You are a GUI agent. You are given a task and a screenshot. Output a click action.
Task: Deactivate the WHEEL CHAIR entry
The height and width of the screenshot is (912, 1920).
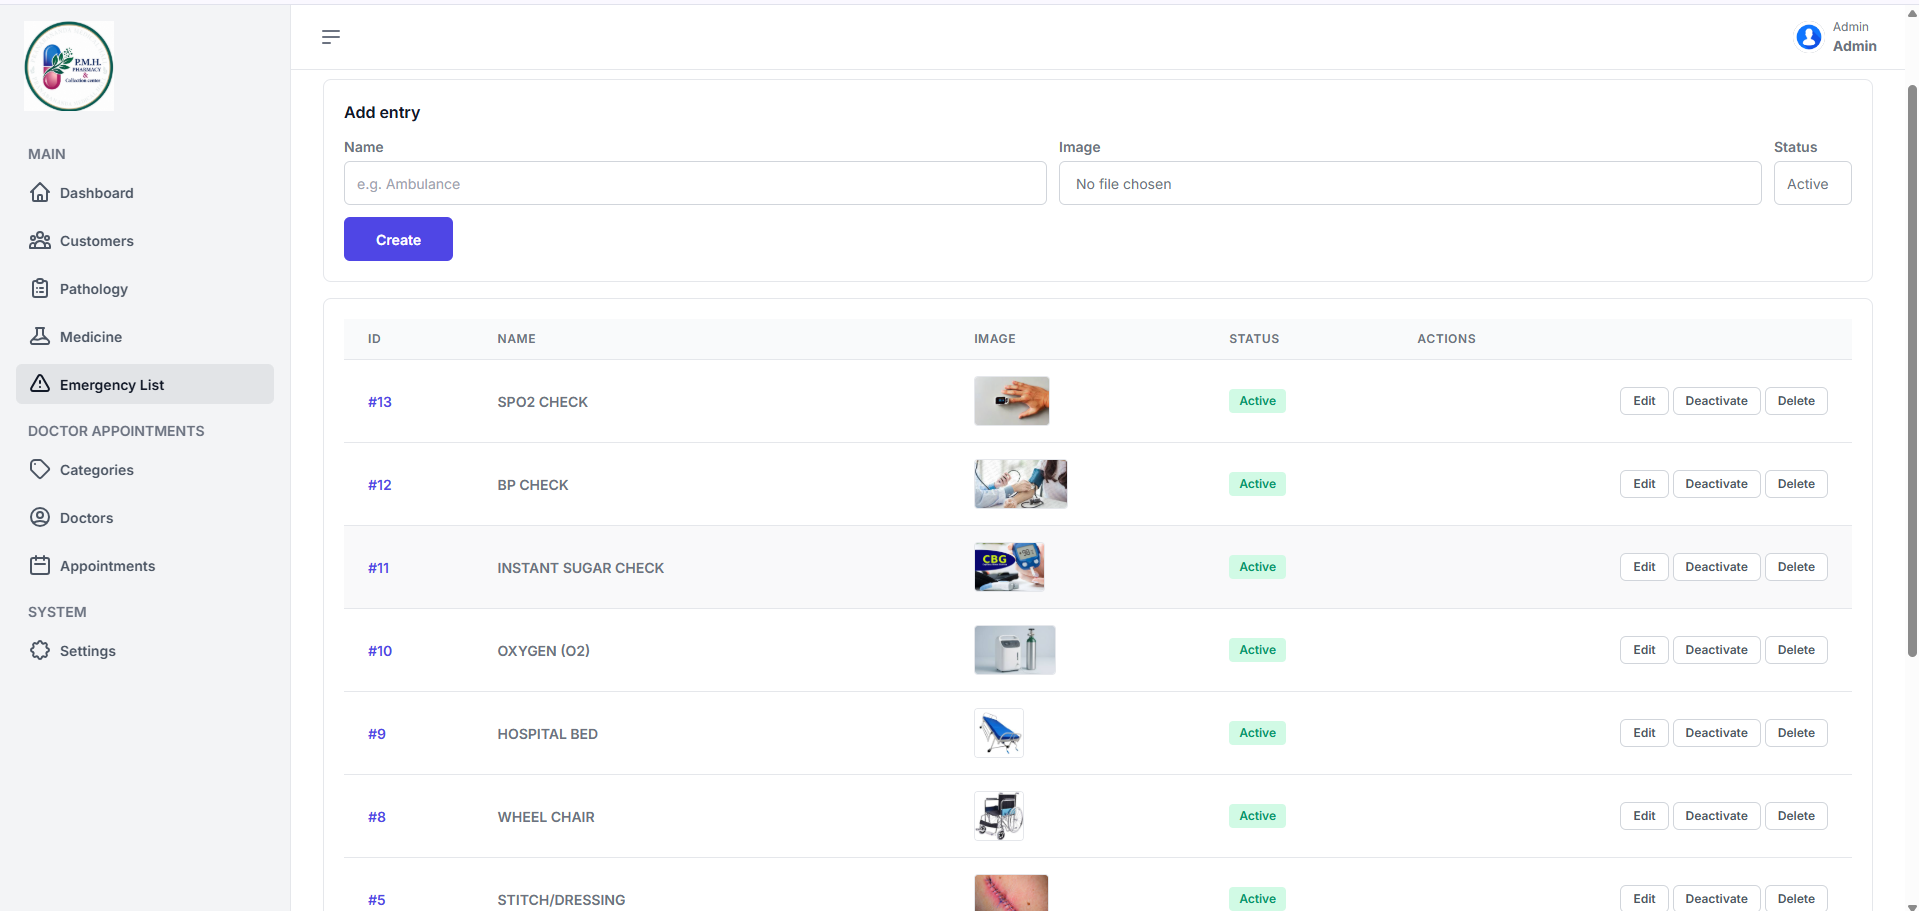pyautogui.click(x=1716, y=816)
